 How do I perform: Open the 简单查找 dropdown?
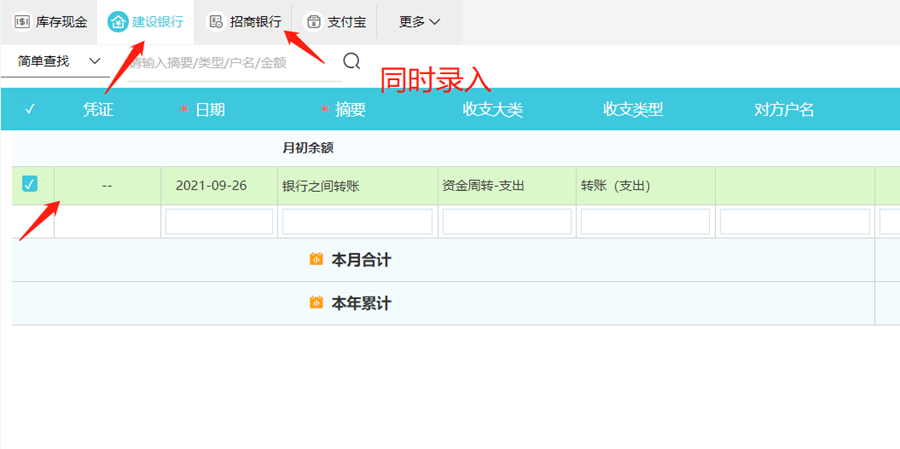tap(60, 62)
